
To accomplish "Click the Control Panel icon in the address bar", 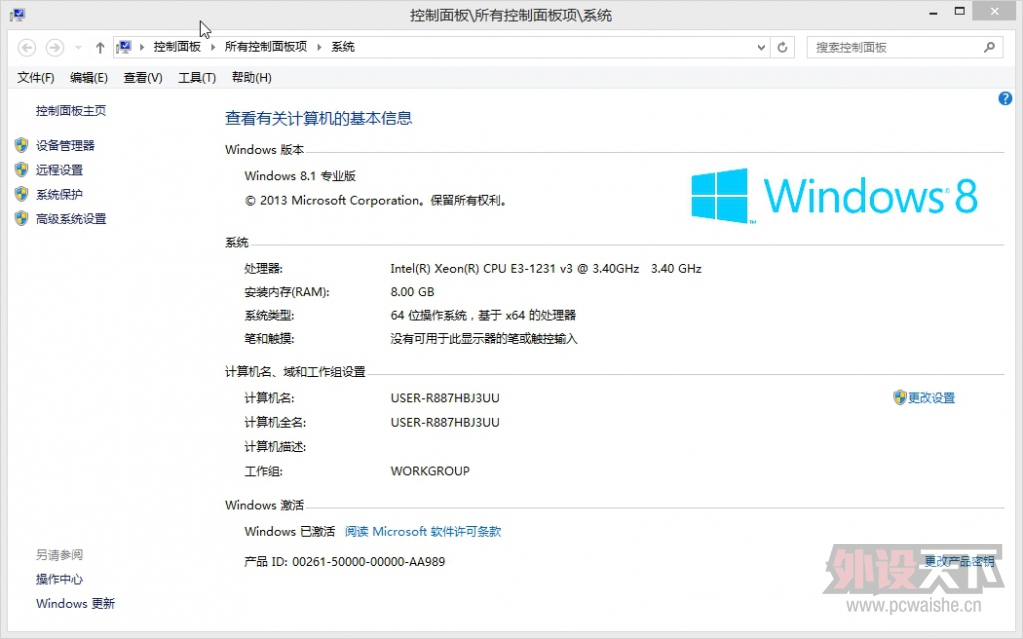I will pos(125,46).
